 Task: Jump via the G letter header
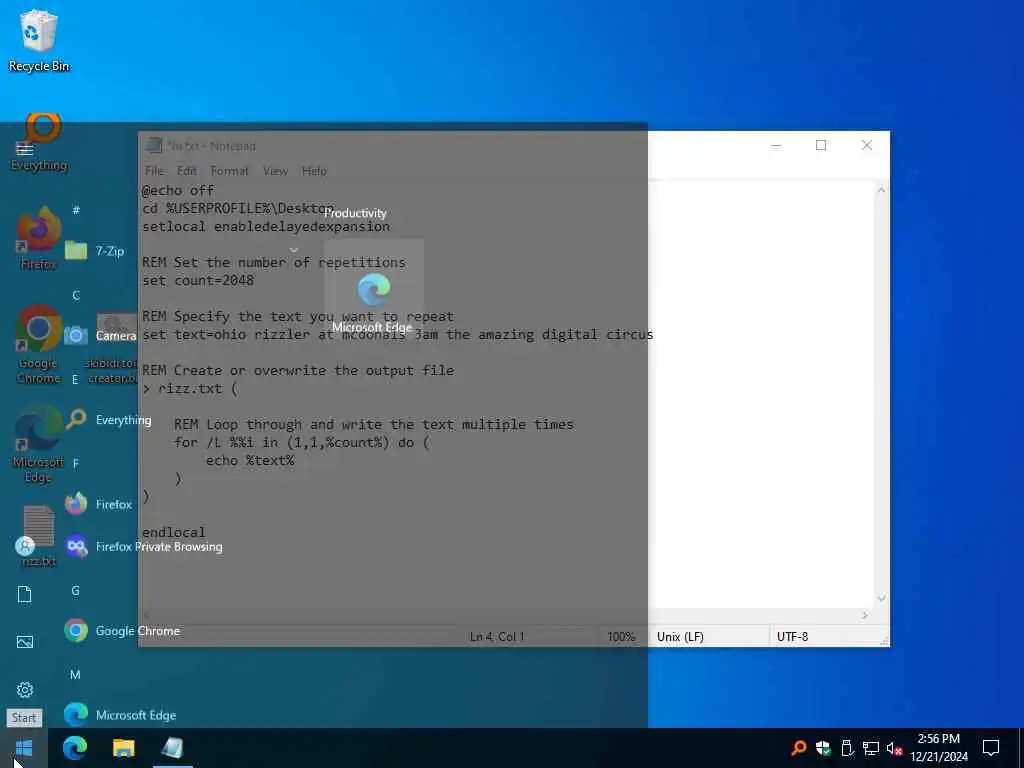click(76, 590)
